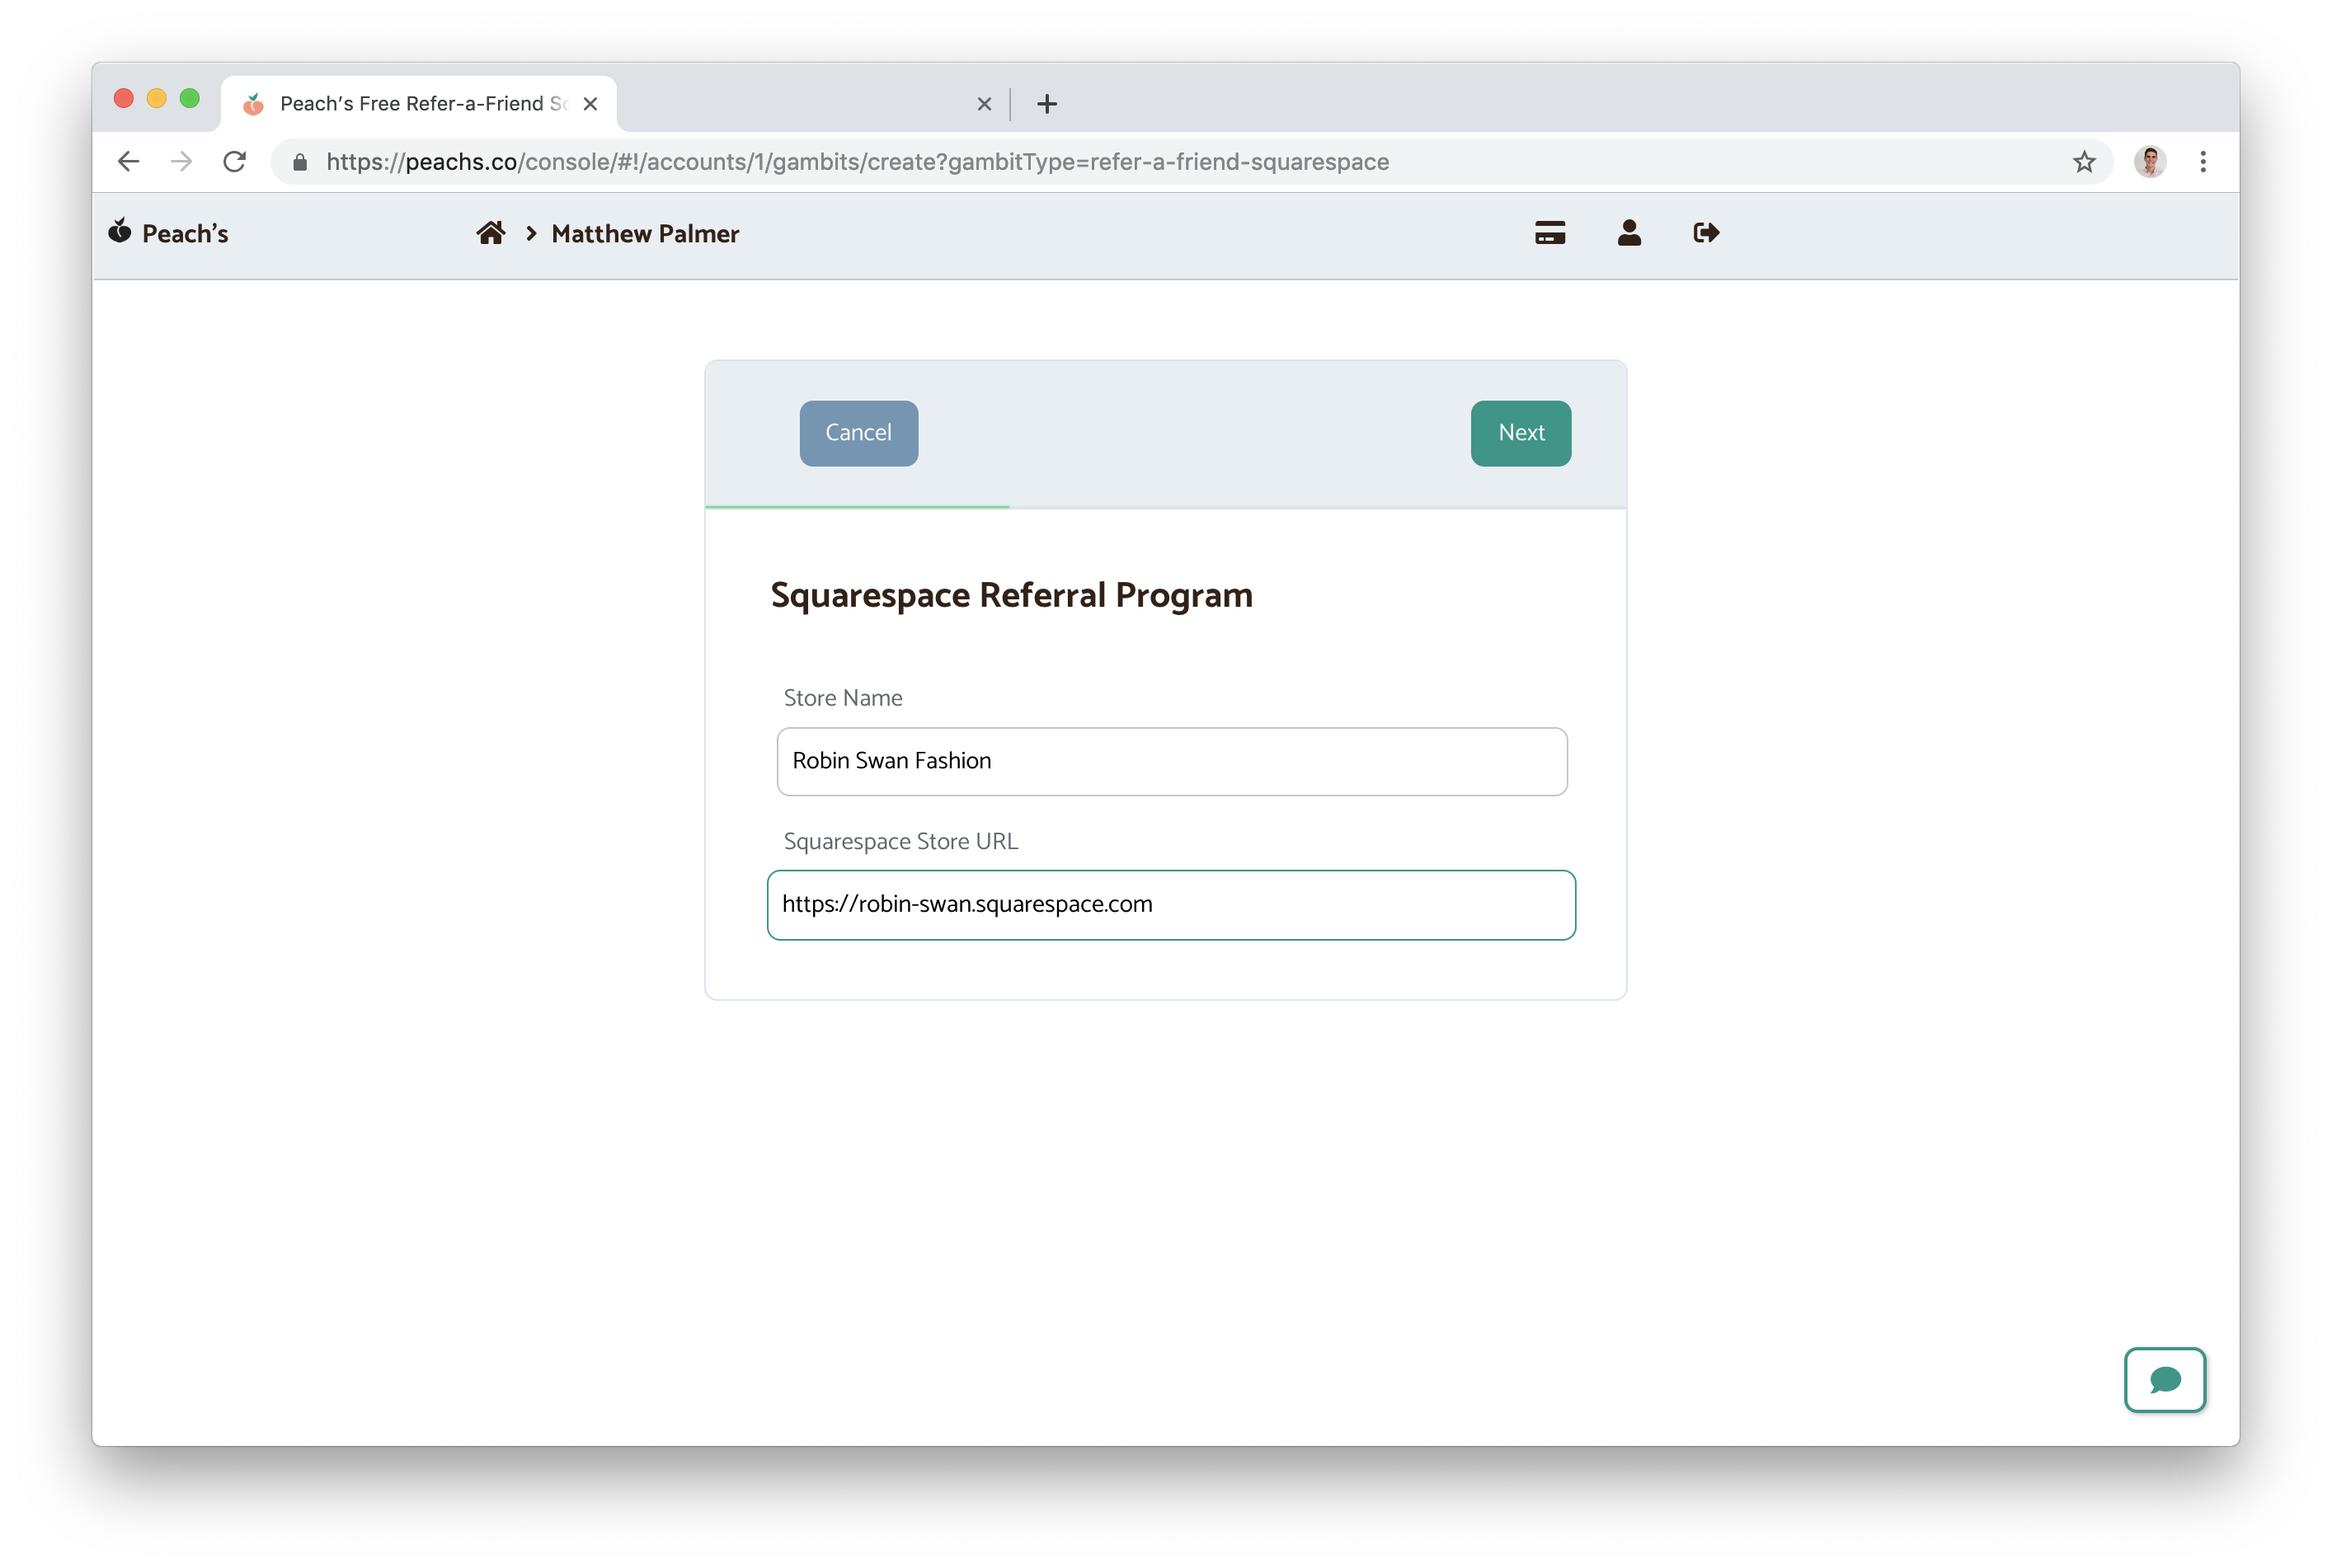The height and width of the screenshot is (1568, 2332).
Task: Open the user account person icon
Action: coord(1628,233)
